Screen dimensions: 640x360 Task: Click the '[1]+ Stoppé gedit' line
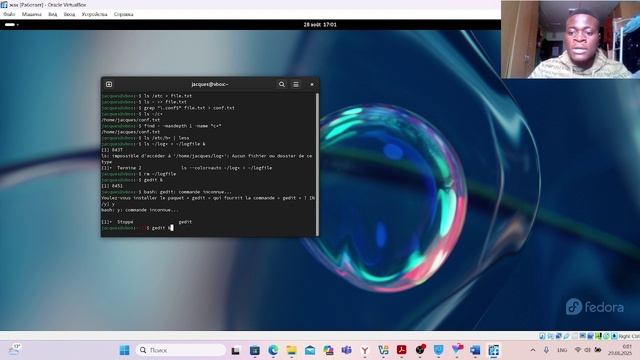point(147,222)
